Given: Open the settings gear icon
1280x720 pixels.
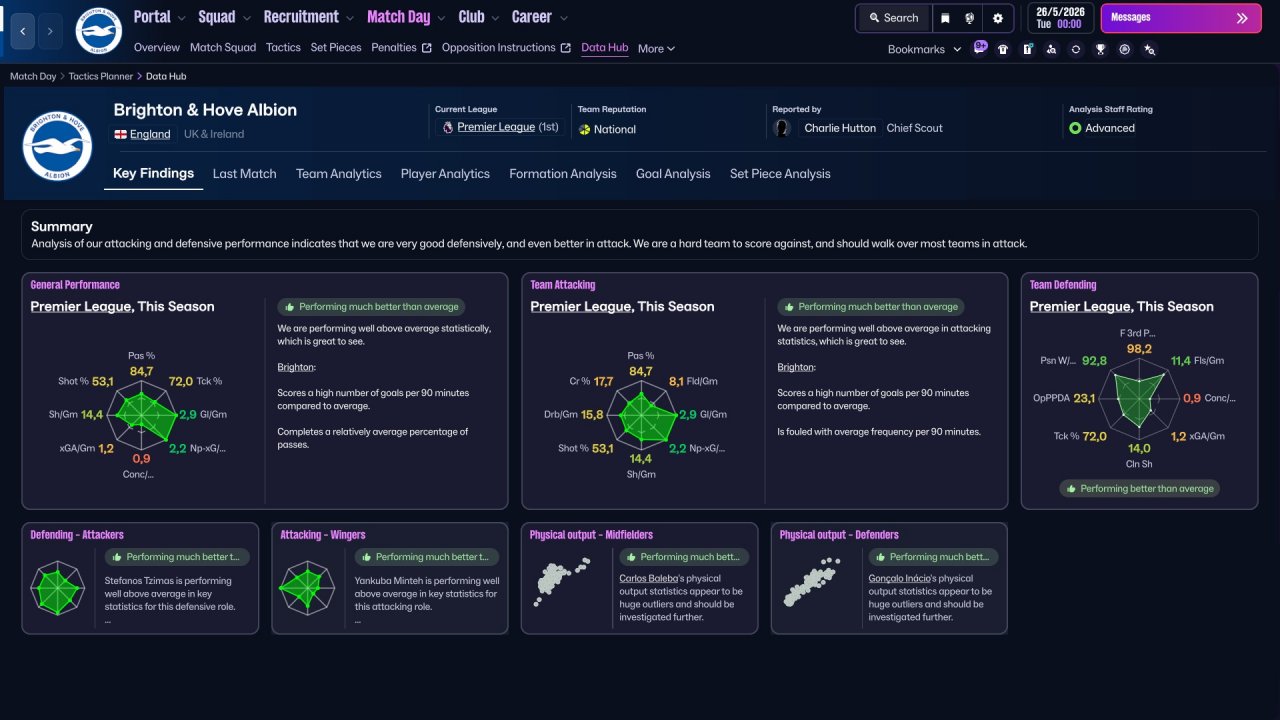Looking at the screenshot, I should [x=998, y=18].
